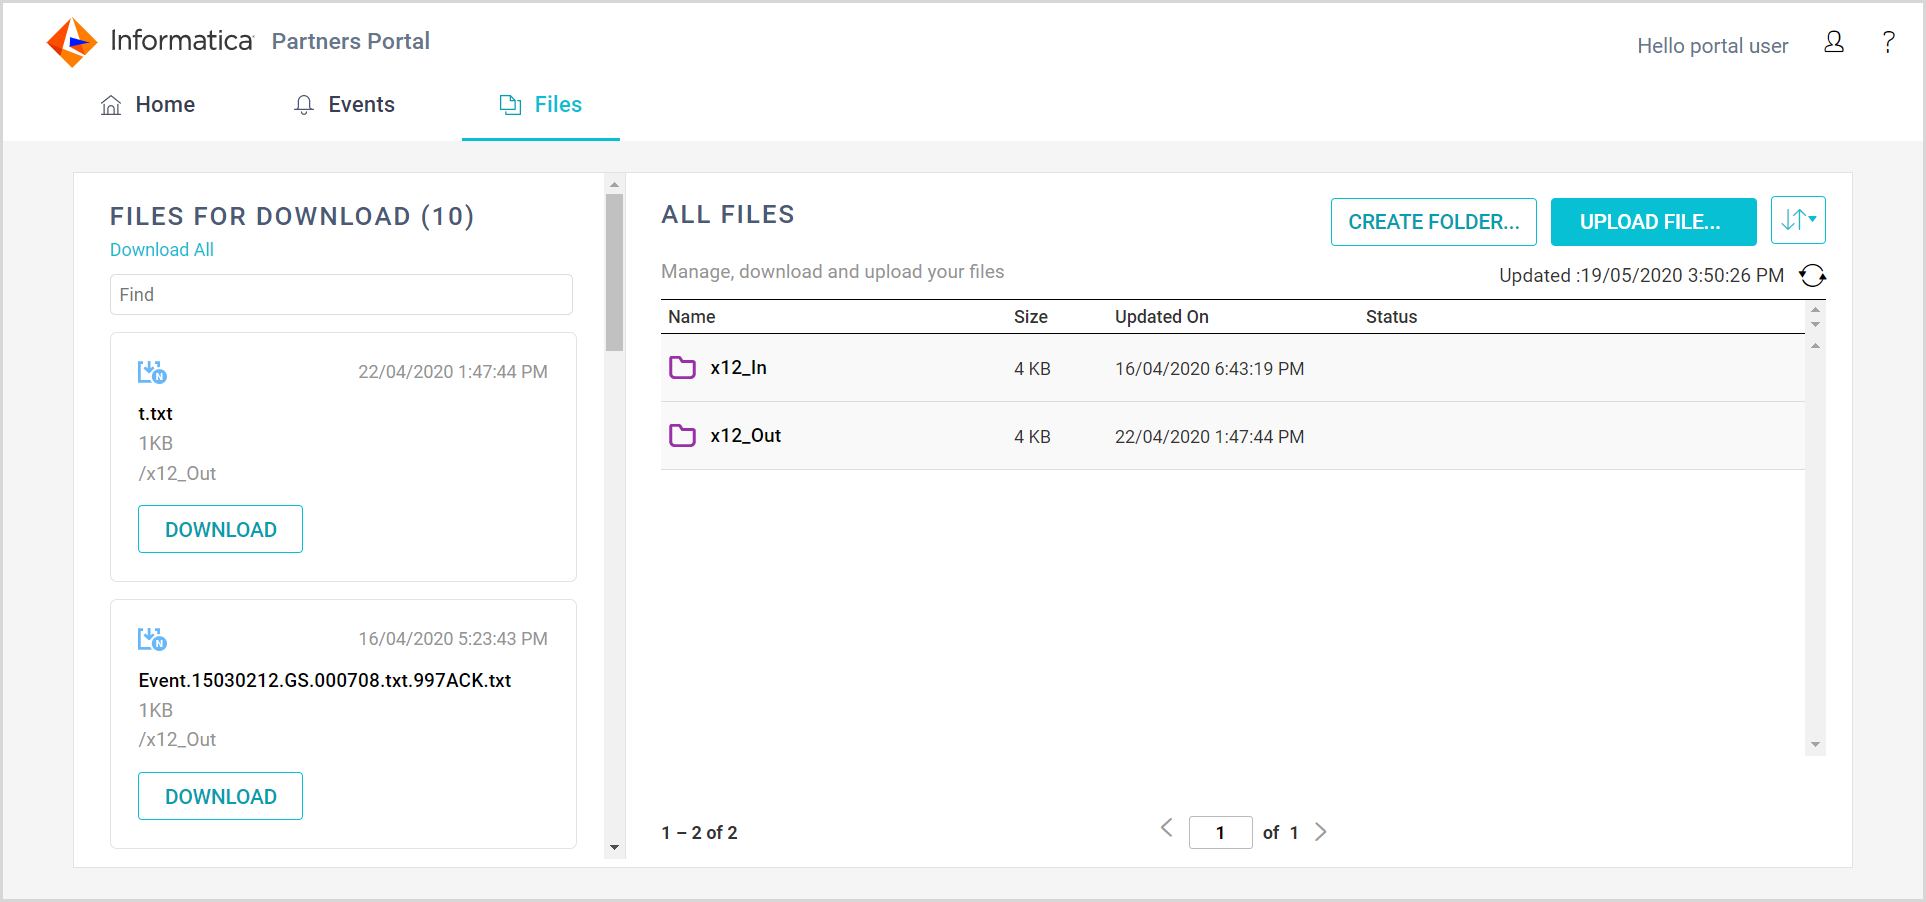
Task: Open the x12_Out folder row
Action: [x=1232, y=436]
